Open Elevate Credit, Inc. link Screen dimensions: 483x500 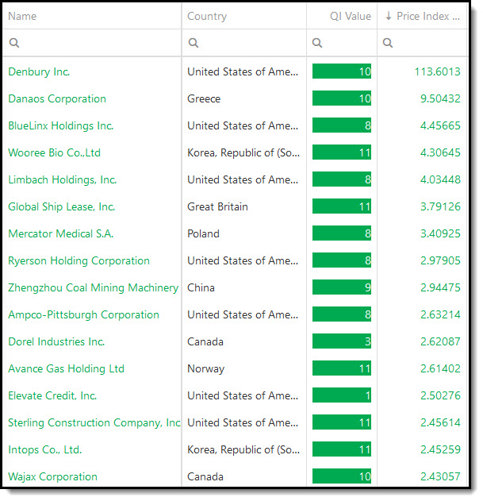[x=52, y=396]
